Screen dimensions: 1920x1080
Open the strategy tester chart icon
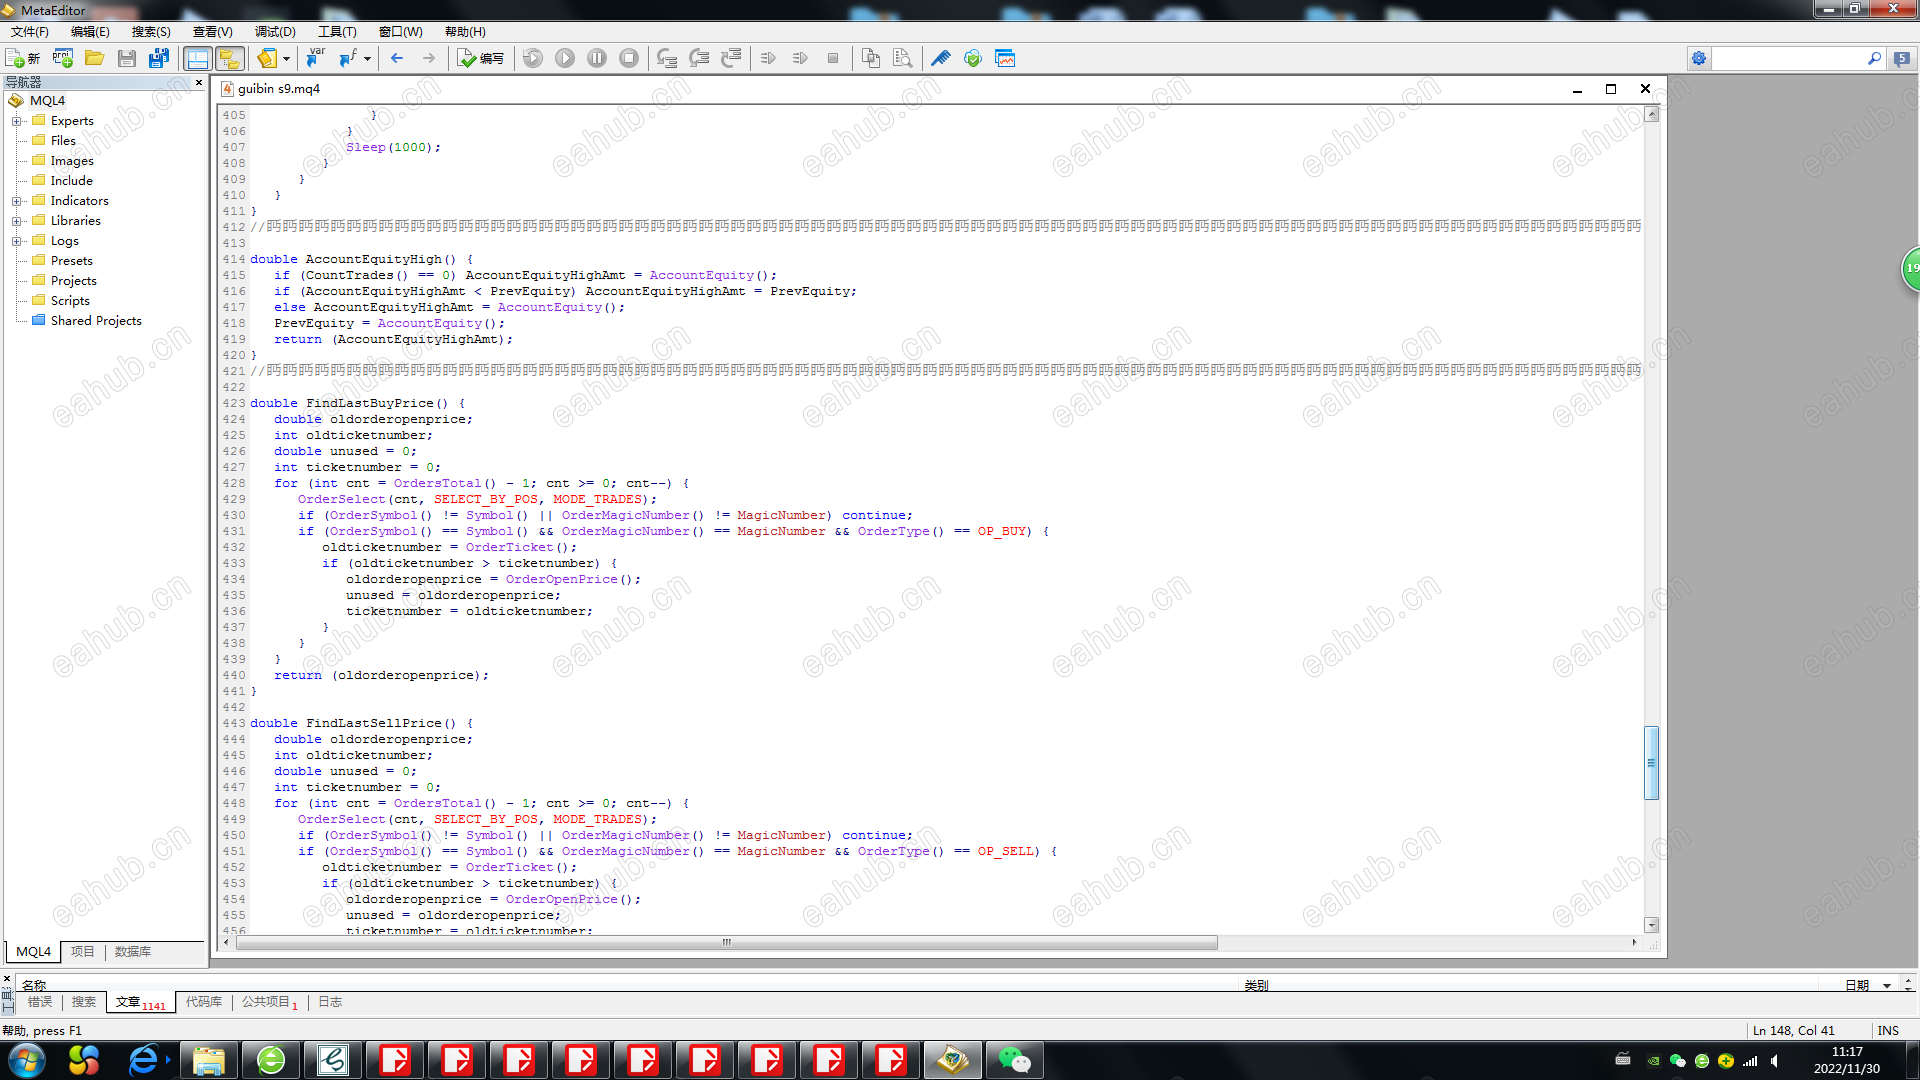[x=1005, y=58]
